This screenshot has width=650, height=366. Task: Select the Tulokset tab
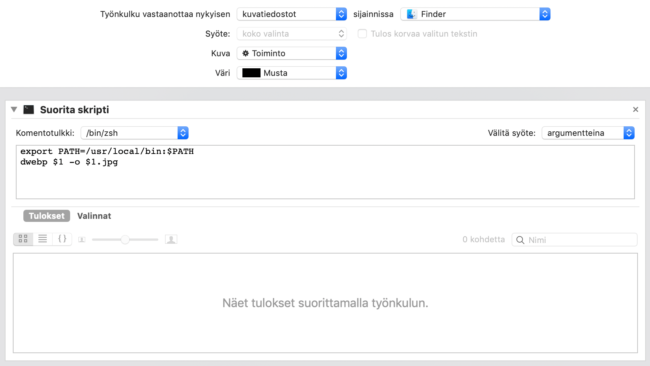tap(46, 216)
